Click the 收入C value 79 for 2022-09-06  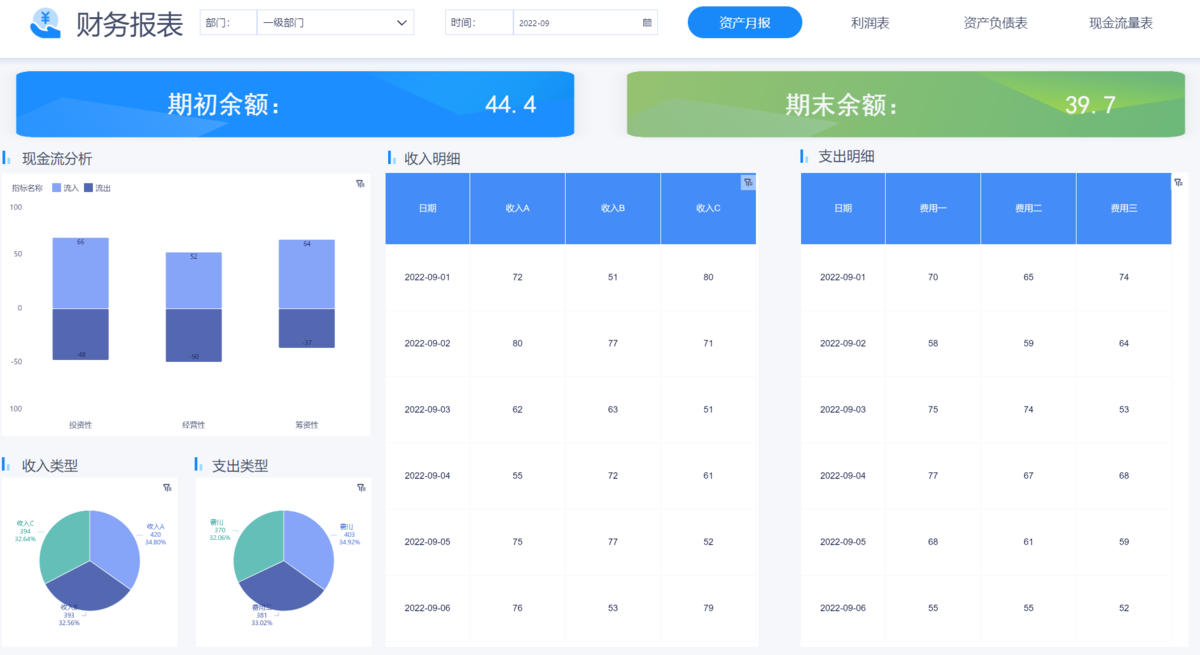coord(708,608)
